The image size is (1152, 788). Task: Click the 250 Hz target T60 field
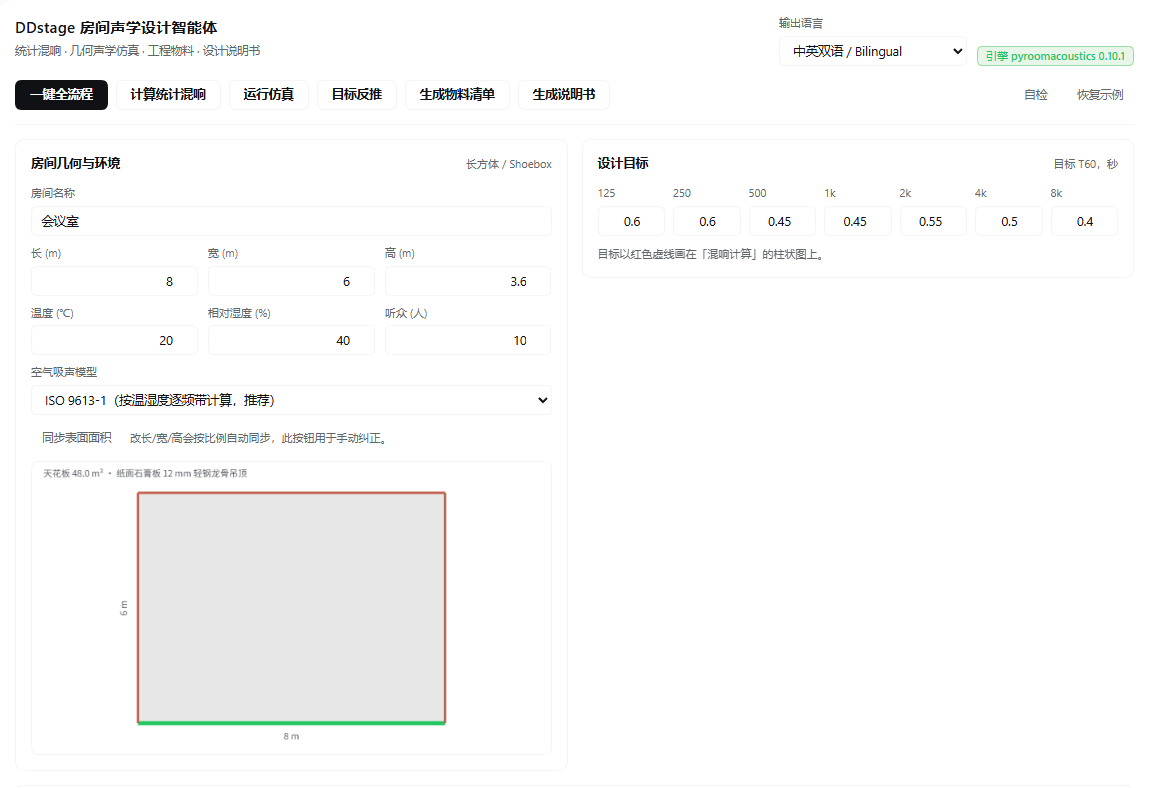pos(707,221)
